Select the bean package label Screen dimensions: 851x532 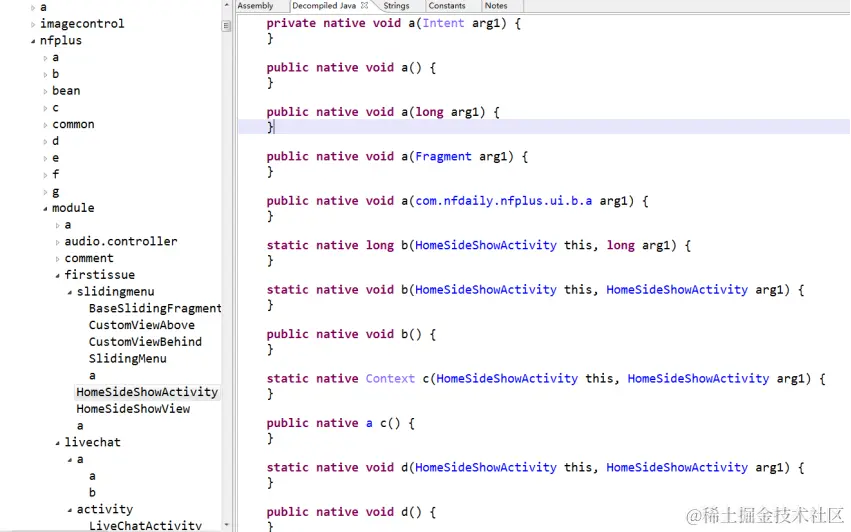click(x=66, y=91)
